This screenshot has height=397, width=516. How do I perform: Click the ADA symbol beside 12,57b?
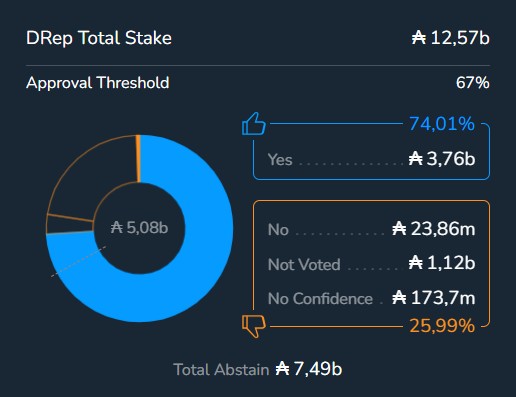[x=419, y=38]
